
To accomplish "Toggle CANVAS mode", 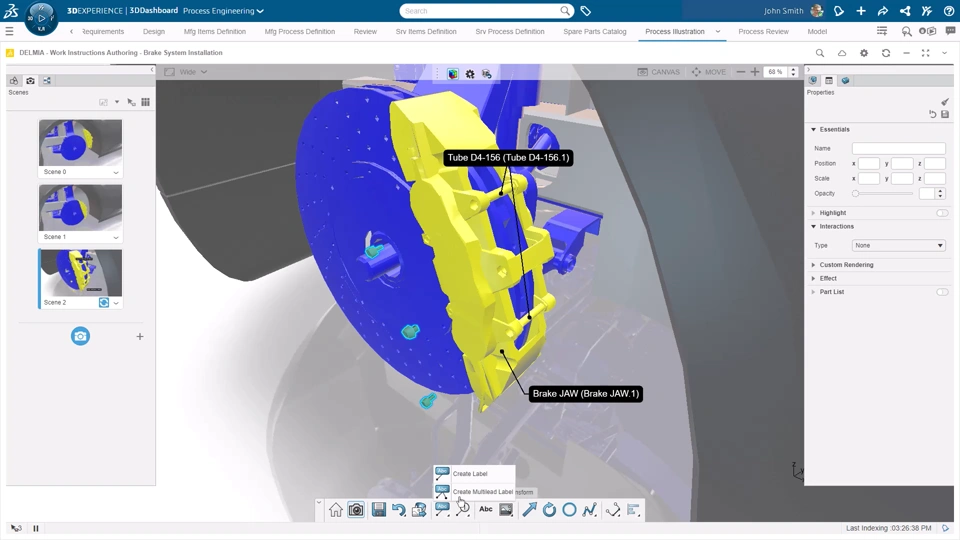I will click(659, 72).
